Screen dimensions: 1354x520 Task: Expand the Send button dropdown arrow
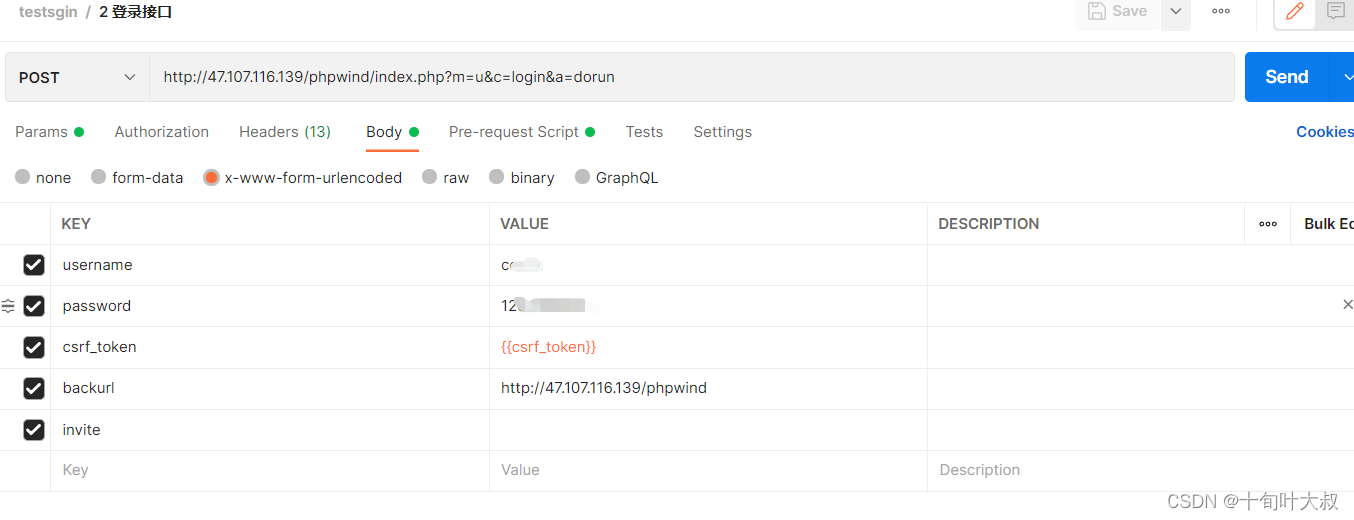(x=1345, y=77)
